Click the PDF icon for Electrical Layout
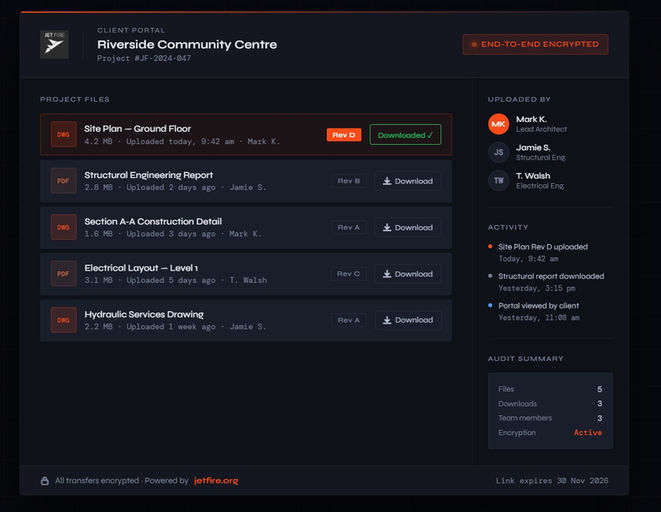Screen dimensions: 661x512 [64, 273]
